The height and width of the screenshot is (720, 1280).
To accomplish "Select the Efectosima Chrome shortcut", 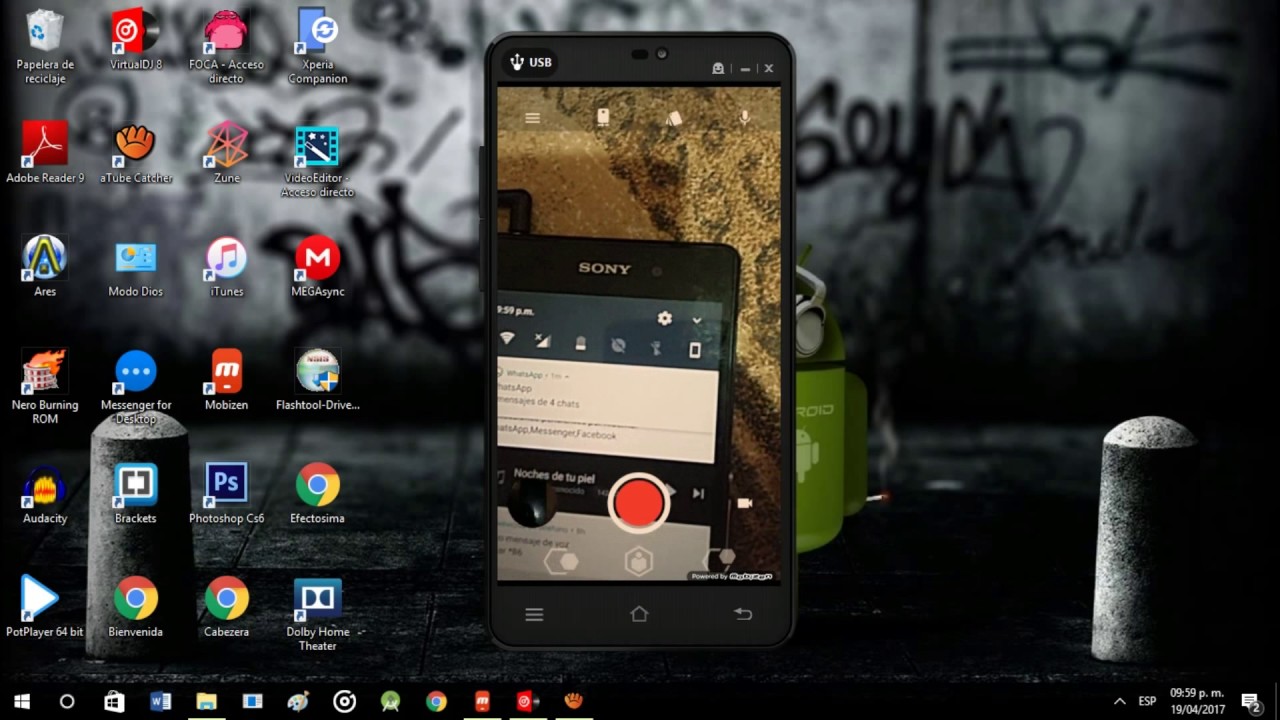I will pos(318,494).
